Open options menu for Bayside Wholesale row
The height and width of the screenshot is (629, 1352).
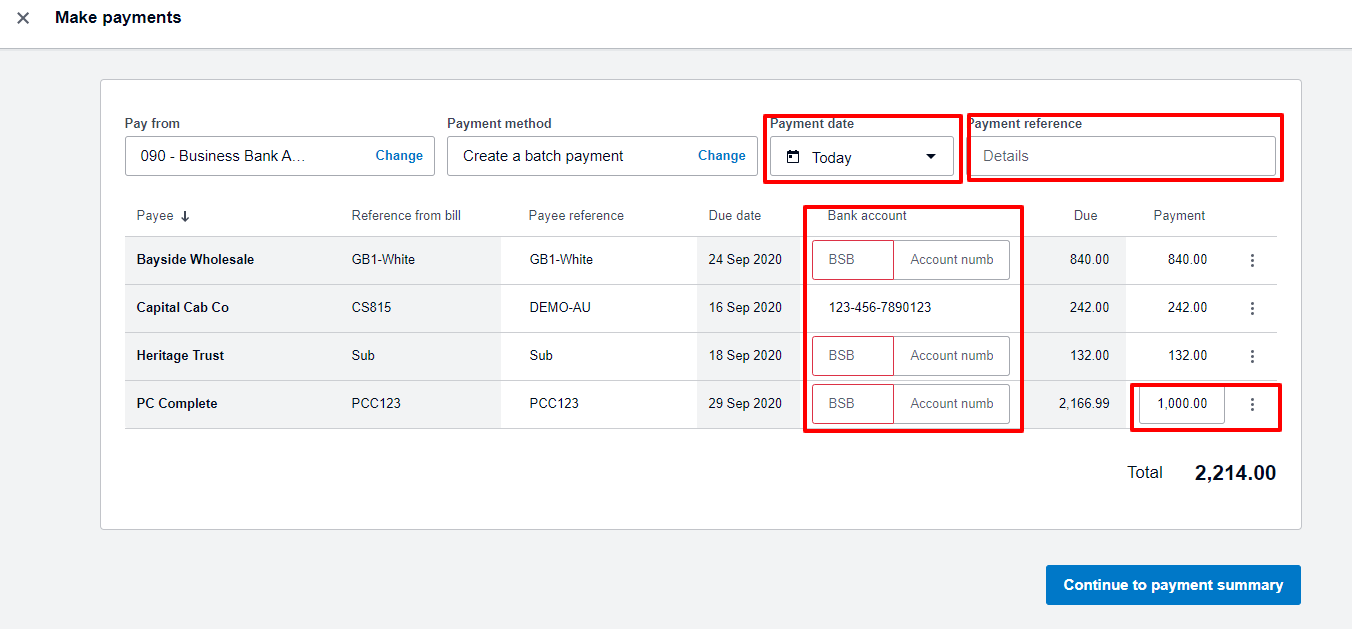point(1252,259)
